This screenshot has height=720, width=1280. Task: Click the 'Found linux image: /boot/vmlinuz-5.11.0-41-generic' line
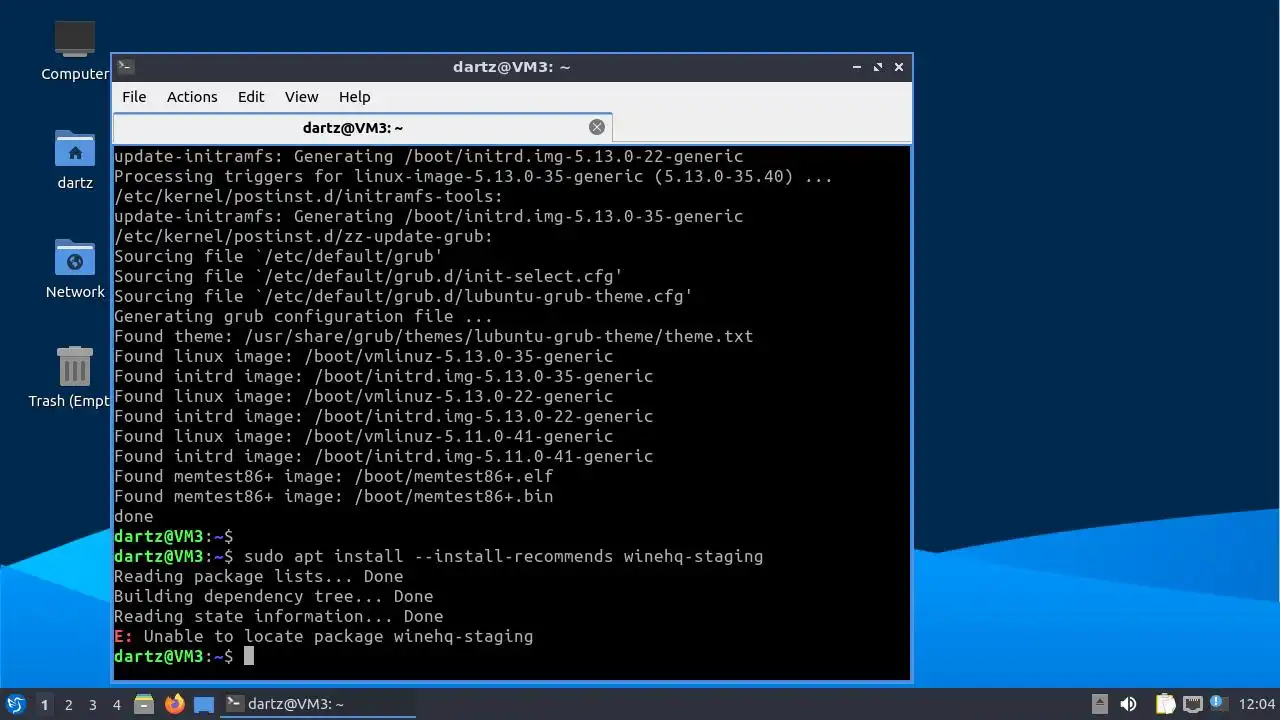(x=363, y=436)
